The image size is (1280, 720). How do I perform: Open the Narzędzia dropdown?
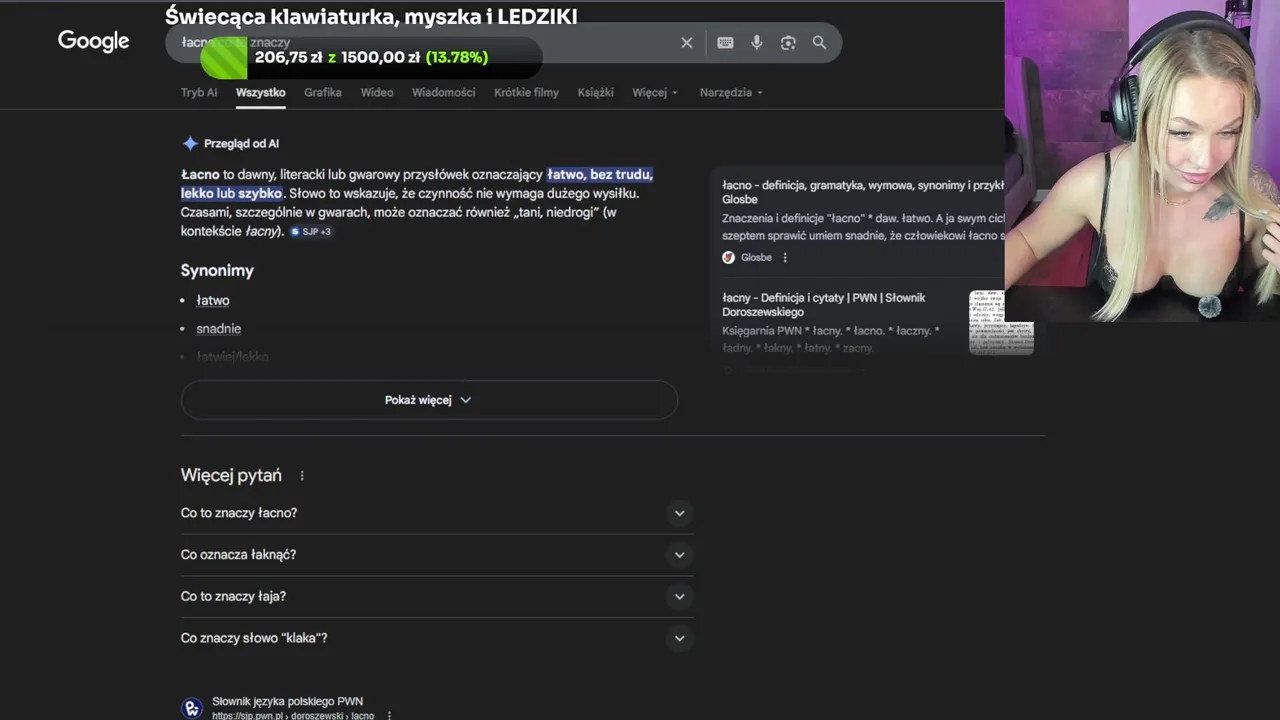pyautogui.click(x=731, y=92)
